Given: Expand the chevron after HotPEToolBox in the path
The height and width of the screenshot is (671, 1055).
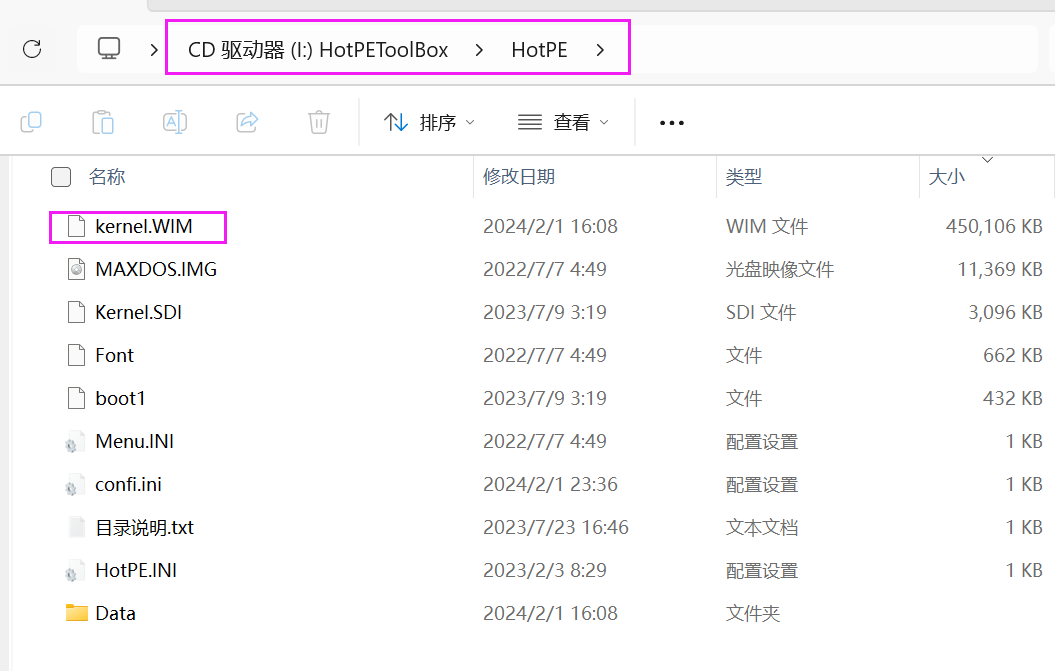Looking at the screenshot, I should coord(479,50).
